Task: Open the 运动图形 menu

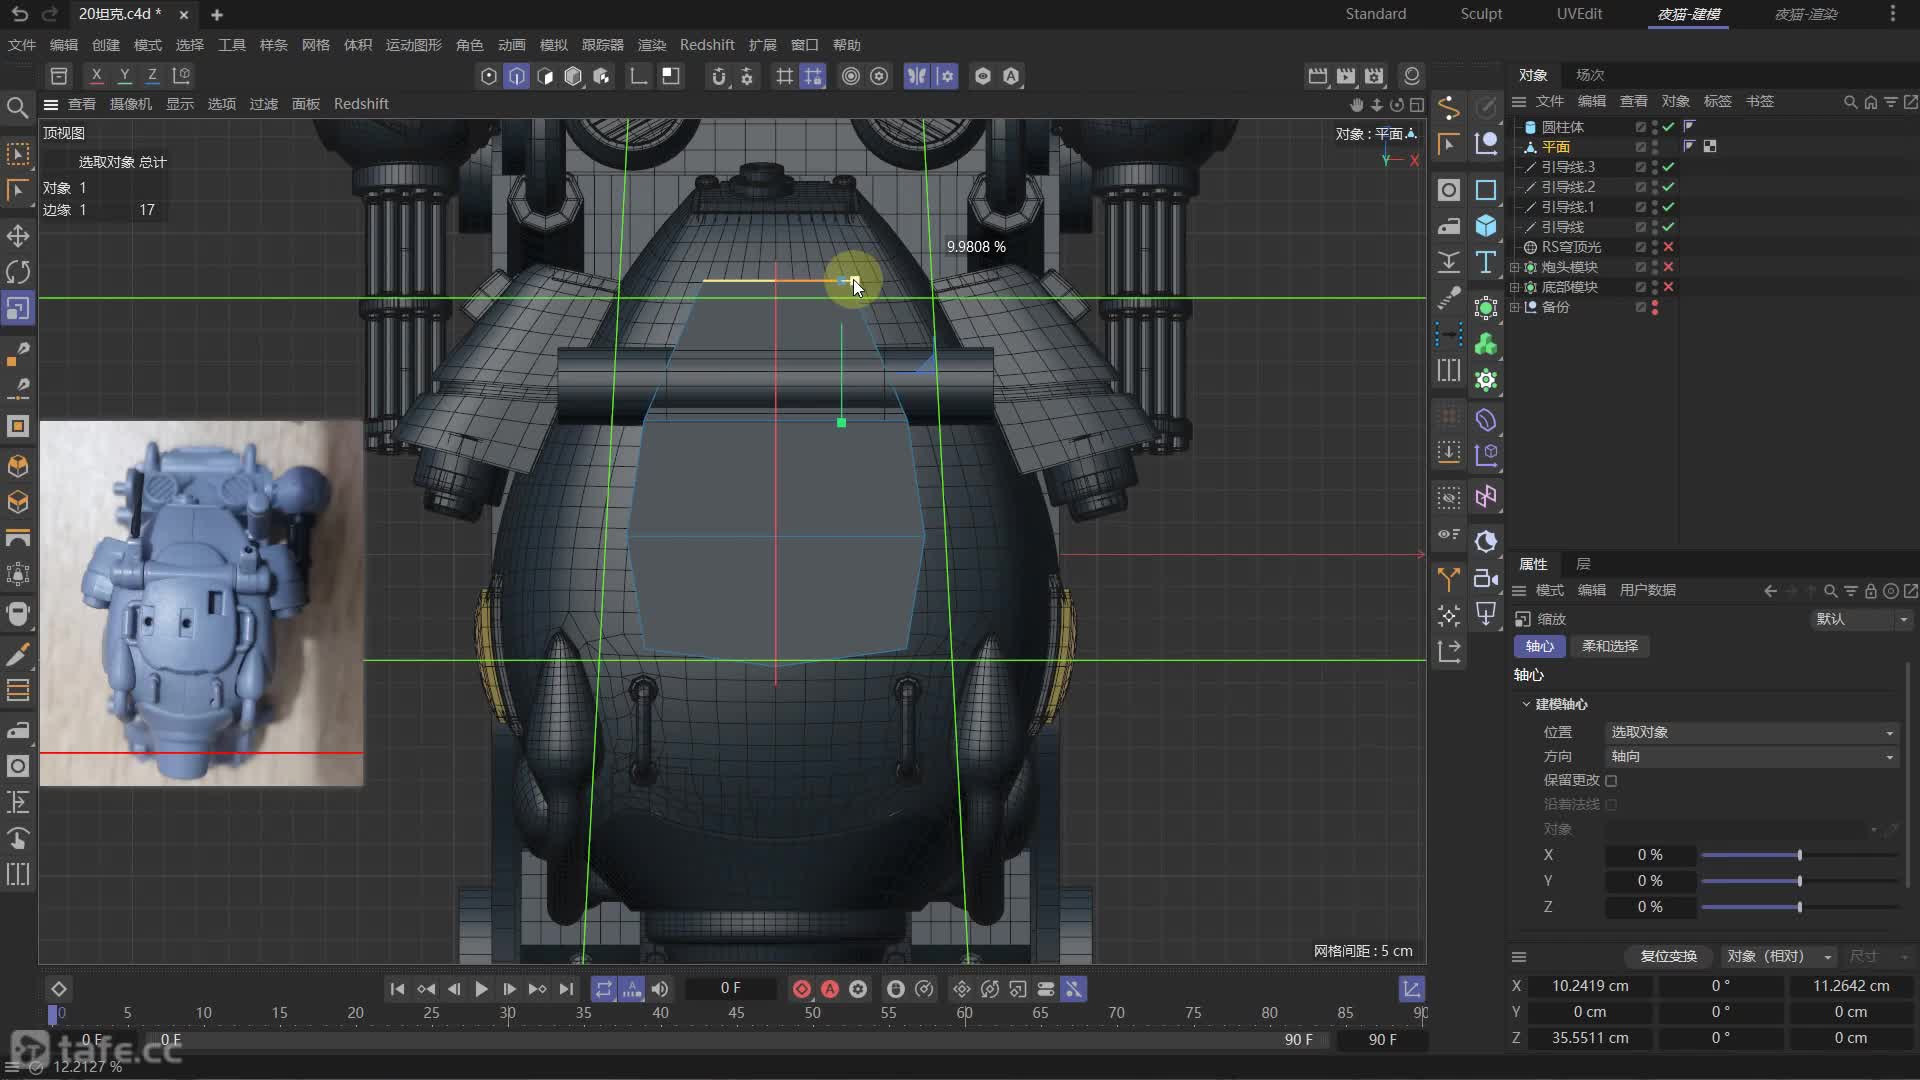Action: pyautogui.click(x=413, y=45)
